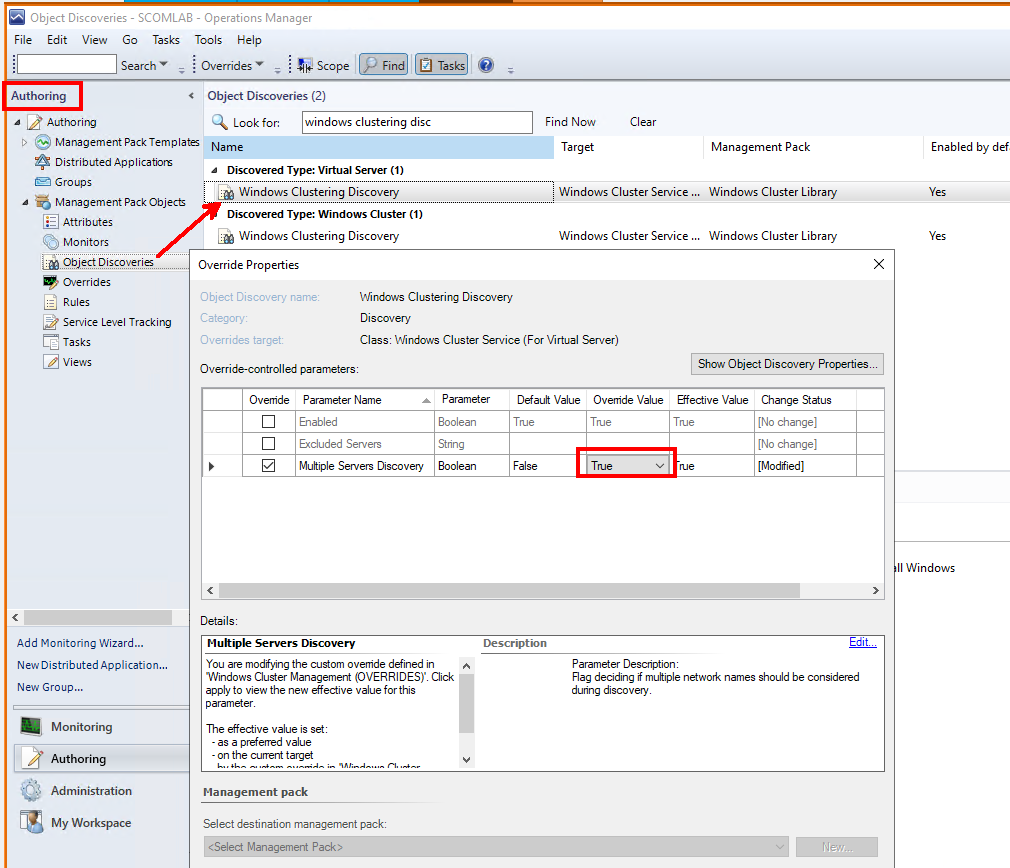The image size is (1010, 868).
Task: Select the Distributed Applications tree icon
Action: point(43,162)
